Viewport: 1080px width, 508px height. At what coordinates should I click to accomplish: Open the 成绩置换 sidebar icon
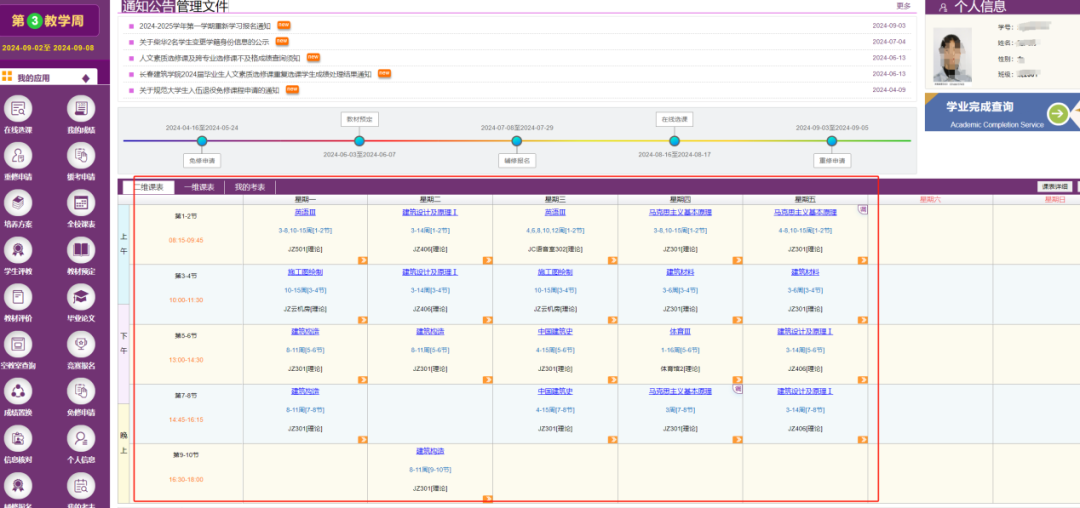[18, 391]
